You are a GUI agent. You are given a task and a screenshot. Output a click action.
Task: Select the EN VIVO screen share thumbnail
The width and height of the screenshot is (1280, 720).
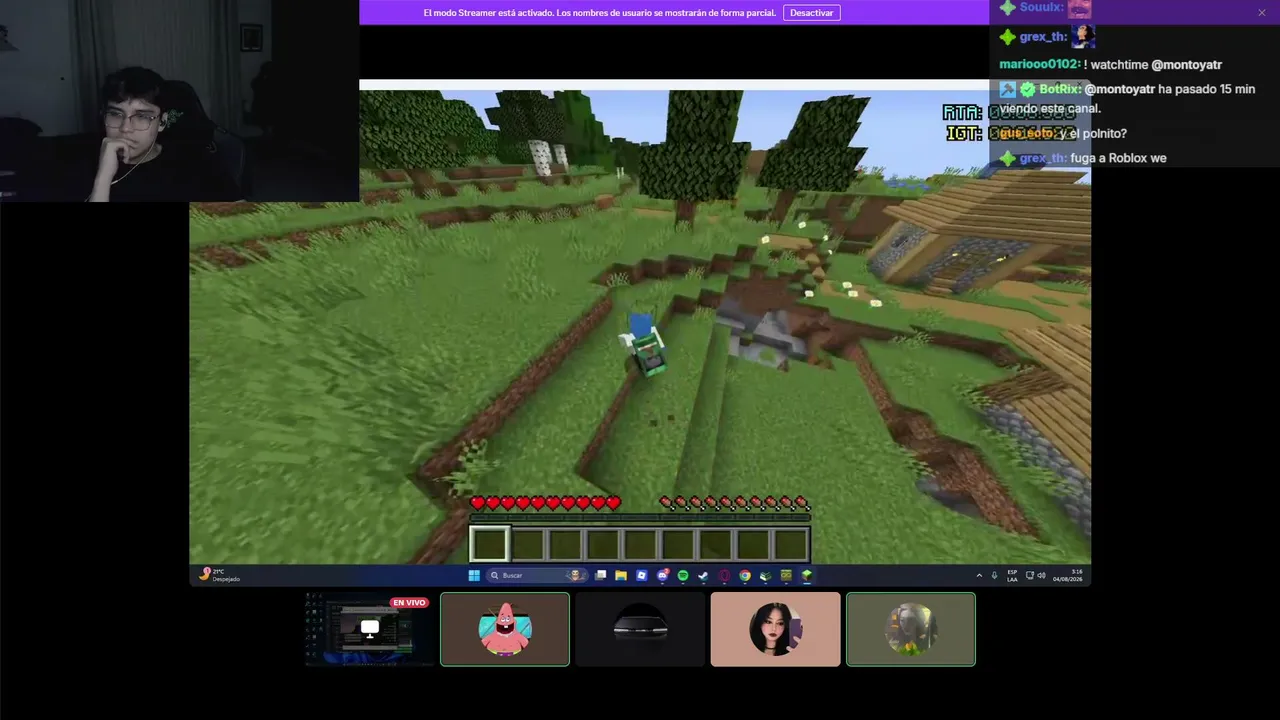tap(370, 629)
